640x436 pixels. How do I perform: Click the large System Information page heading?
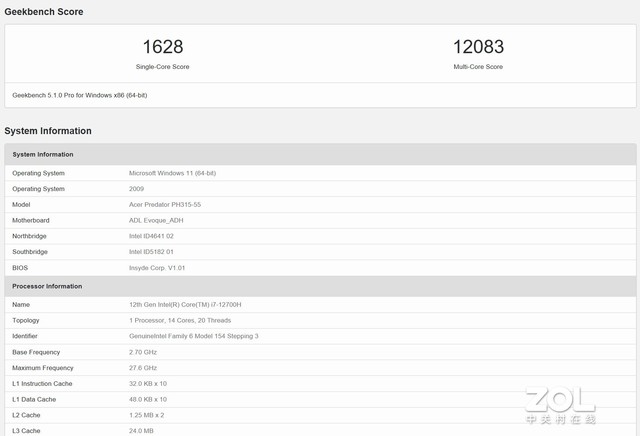pyautogui.click(x=48, y=131)
